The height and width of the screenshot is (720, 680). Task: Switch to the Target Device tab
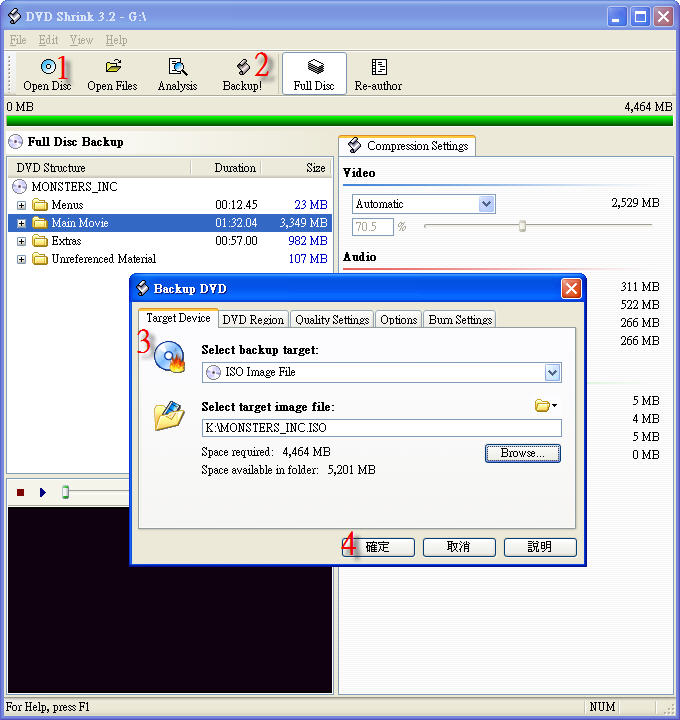[178, 318]
